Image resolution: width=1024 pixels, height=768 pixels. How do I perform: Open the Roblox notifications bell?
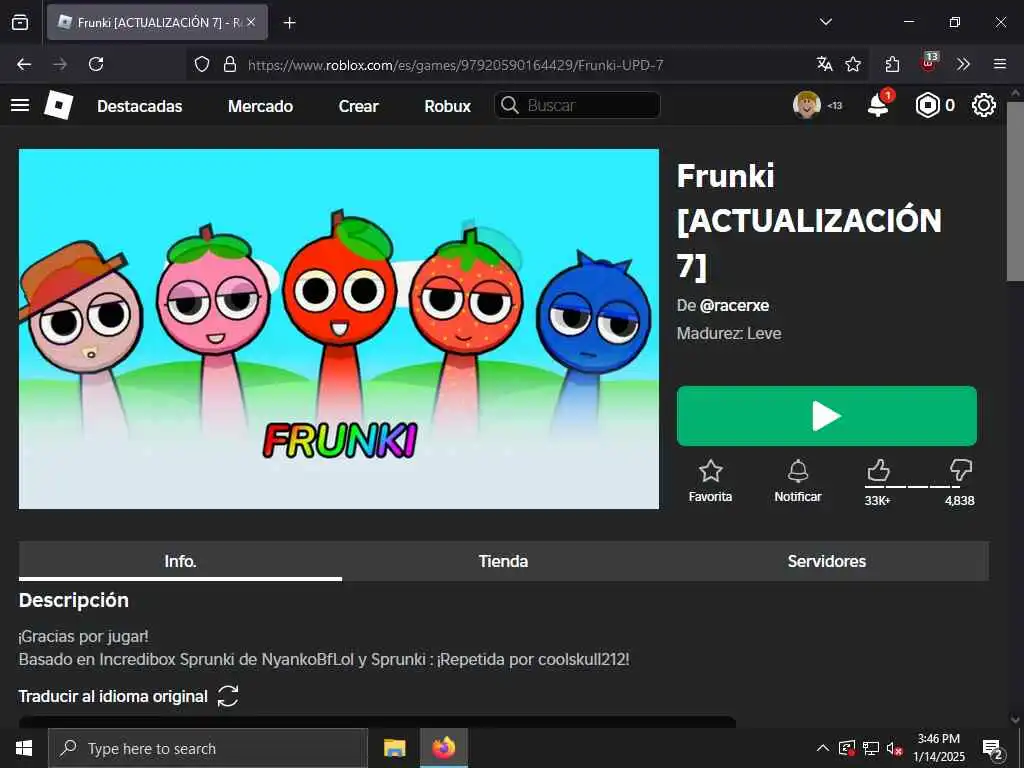pos(879,105)
